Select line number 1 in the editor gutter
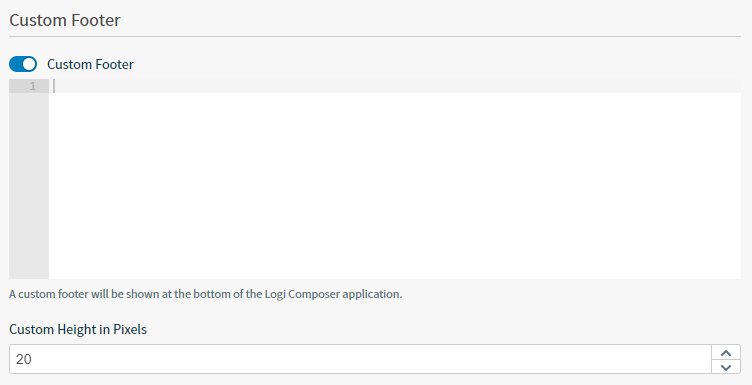 click(x=32, y=86)
